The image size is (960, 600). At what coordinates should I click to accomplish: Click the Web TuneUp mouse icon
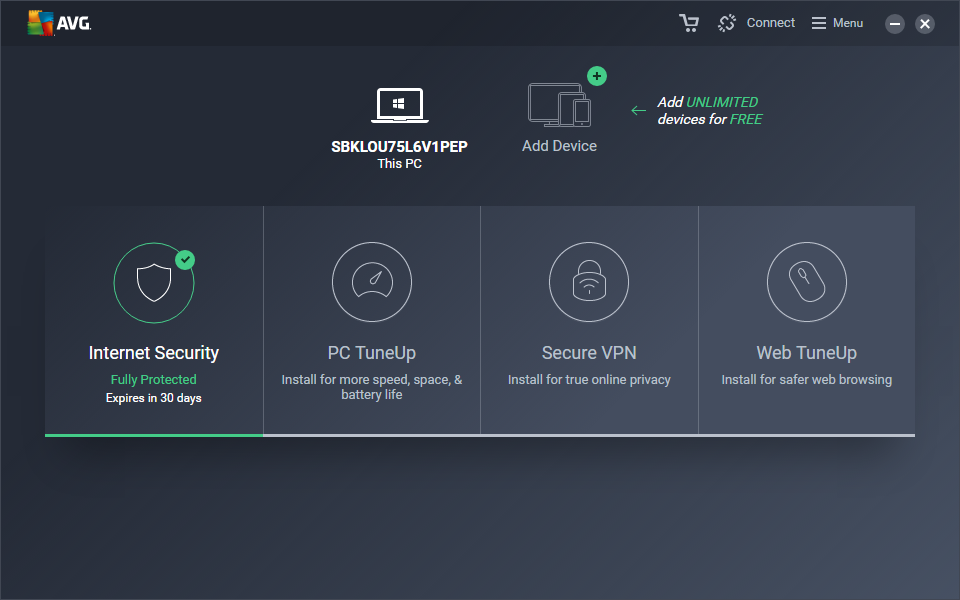tap(806, 282)
